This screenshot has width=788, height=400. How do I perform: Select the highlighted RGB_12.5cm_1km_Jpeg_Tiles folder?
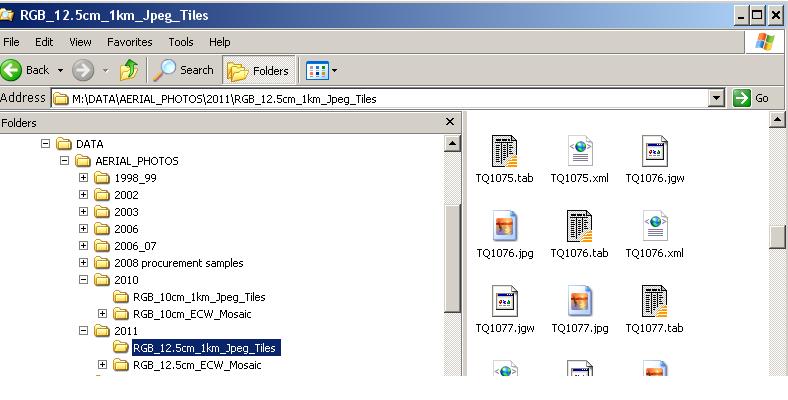point(206,348)
